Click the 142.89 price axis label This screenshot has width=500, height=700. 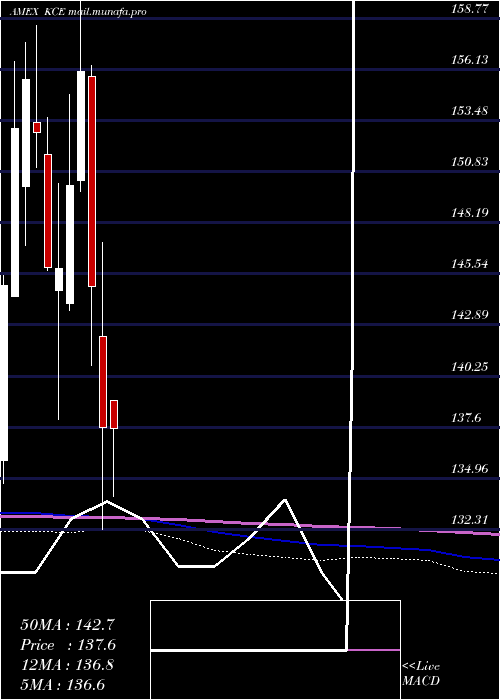coord(470,315)
